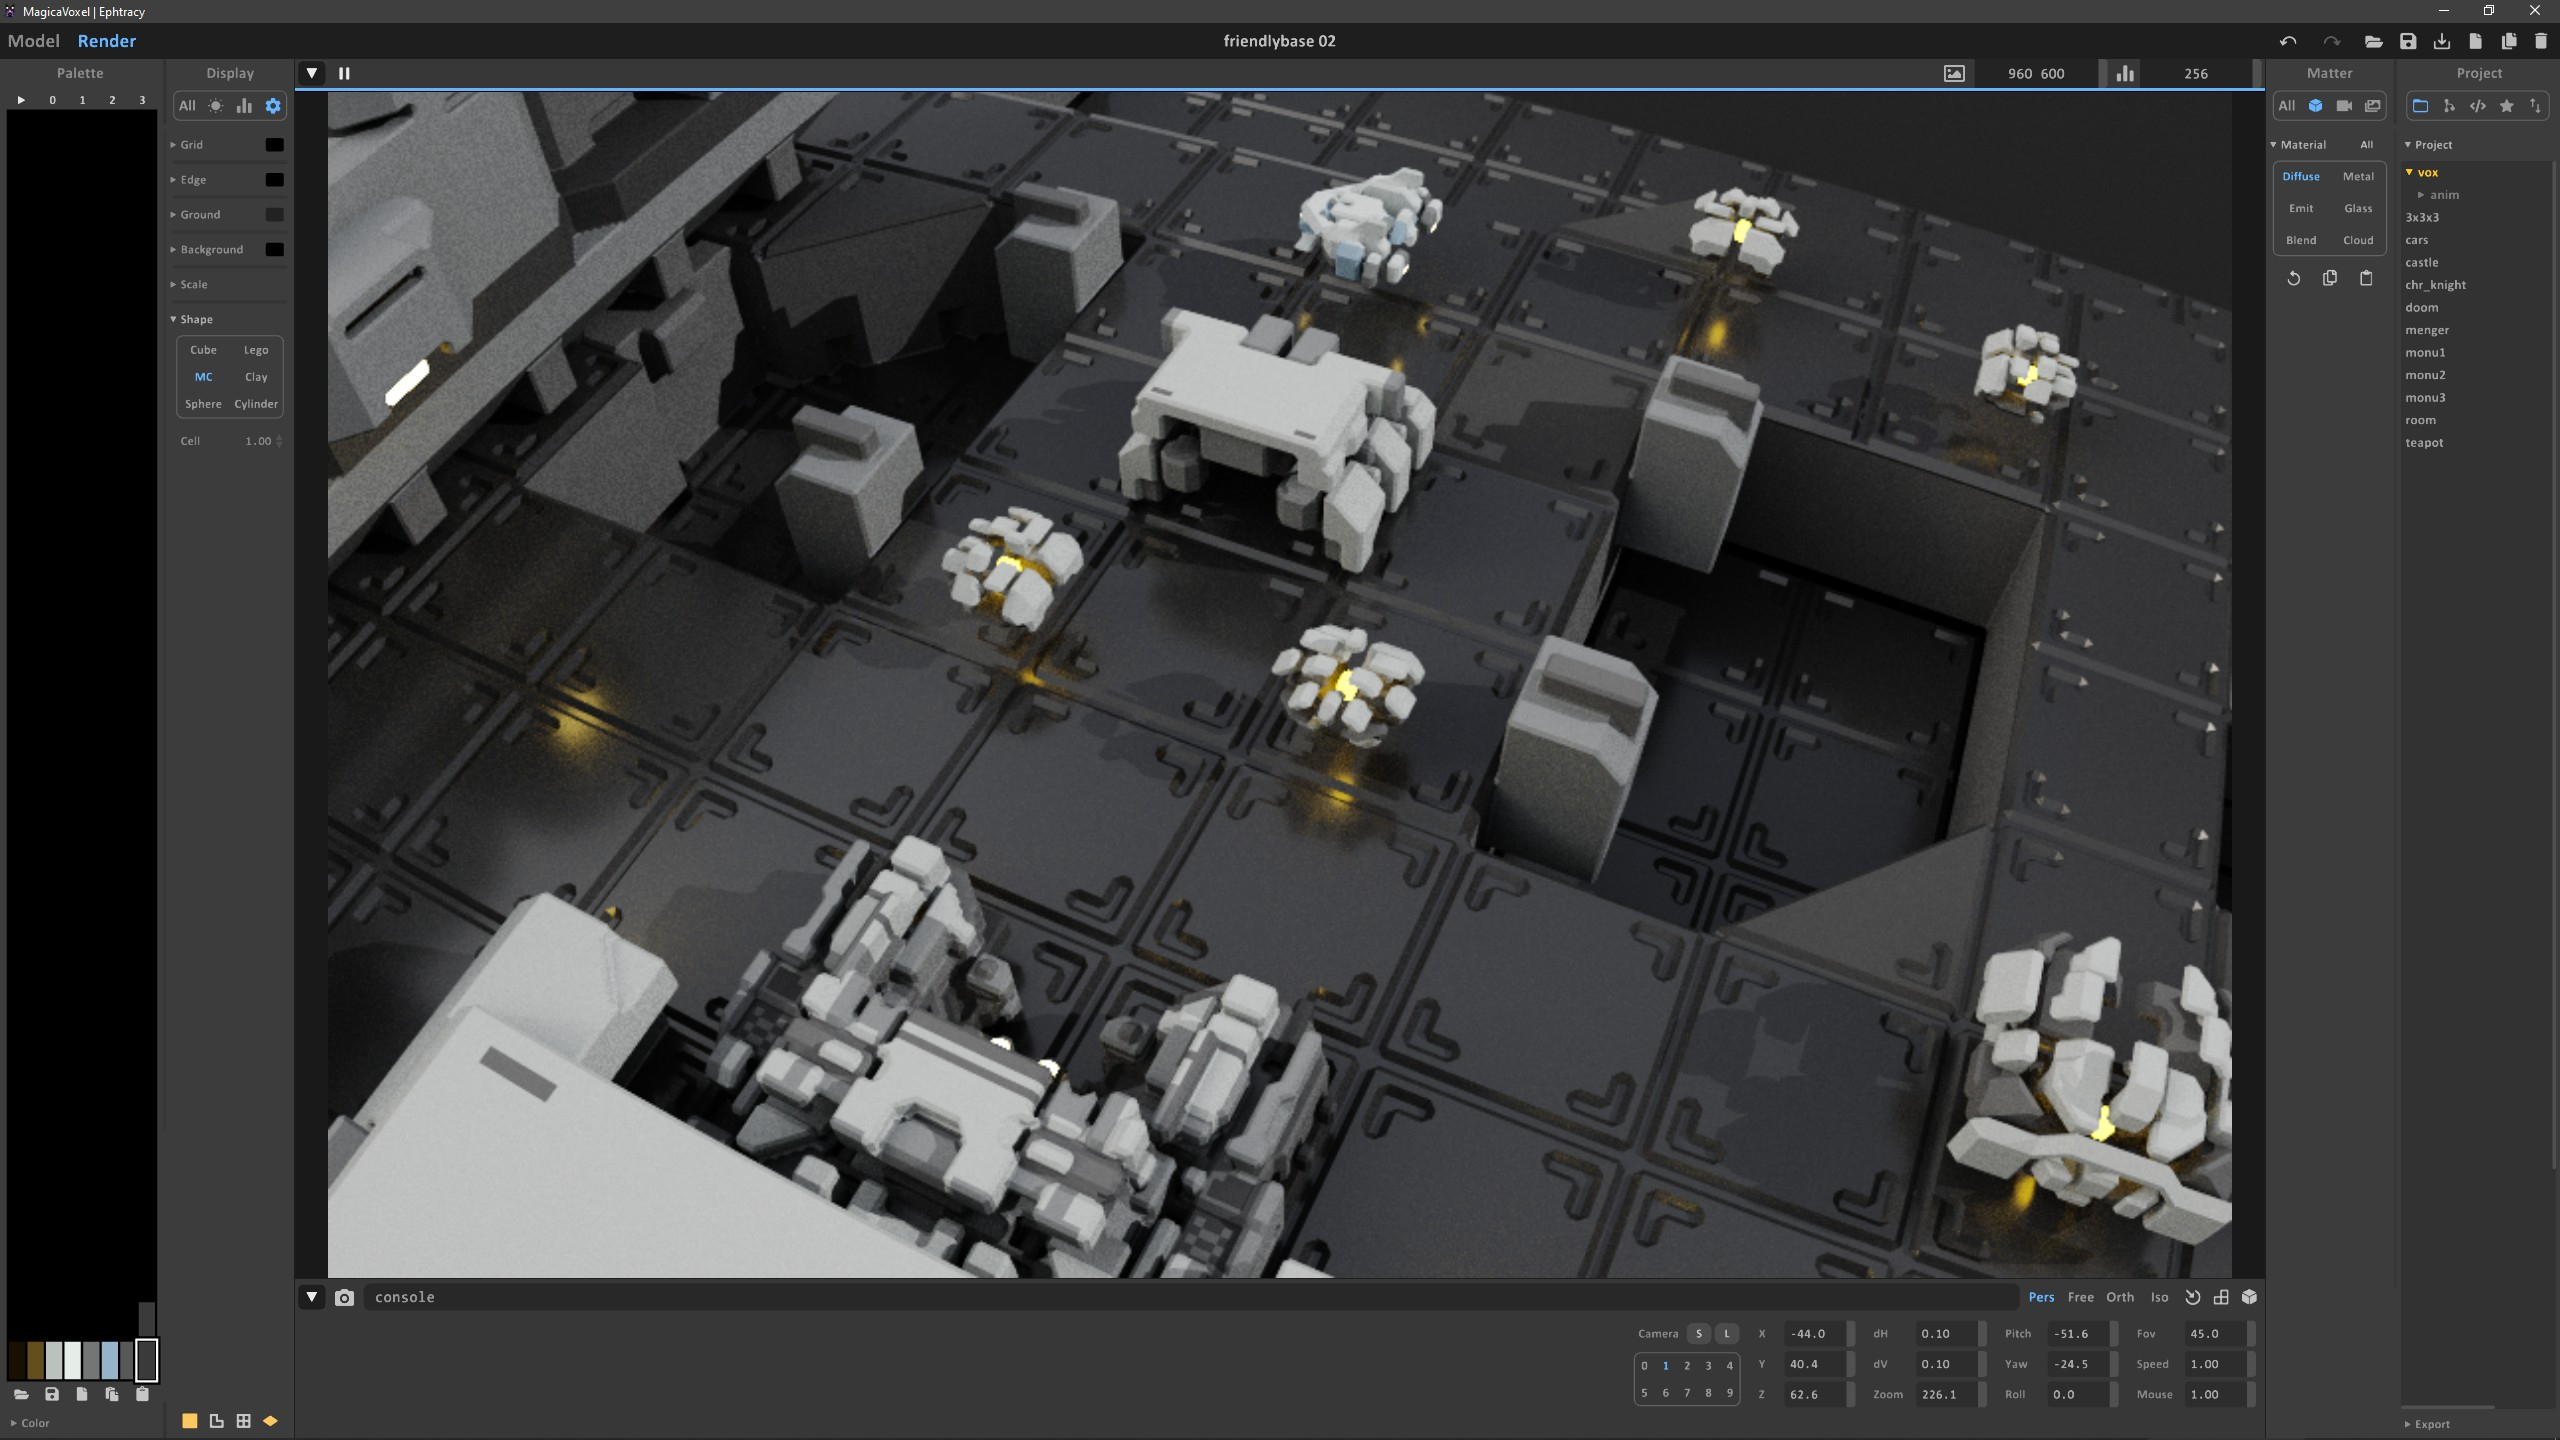
Task: Switch to camera slot 7
Action: (1687, 1393)
